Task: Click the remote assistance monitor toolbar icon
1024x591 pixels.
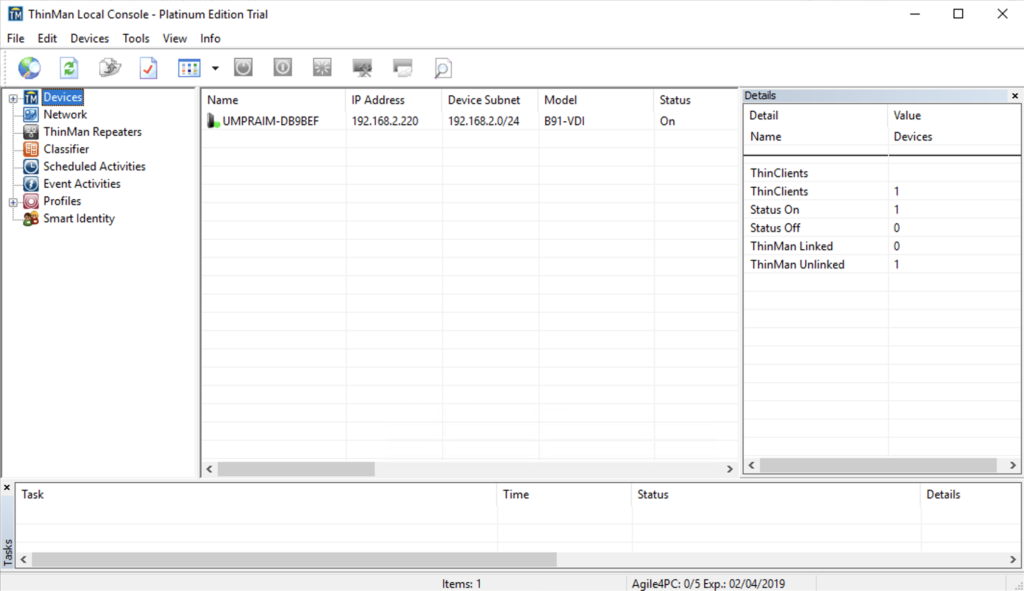Action: (363, 68)
